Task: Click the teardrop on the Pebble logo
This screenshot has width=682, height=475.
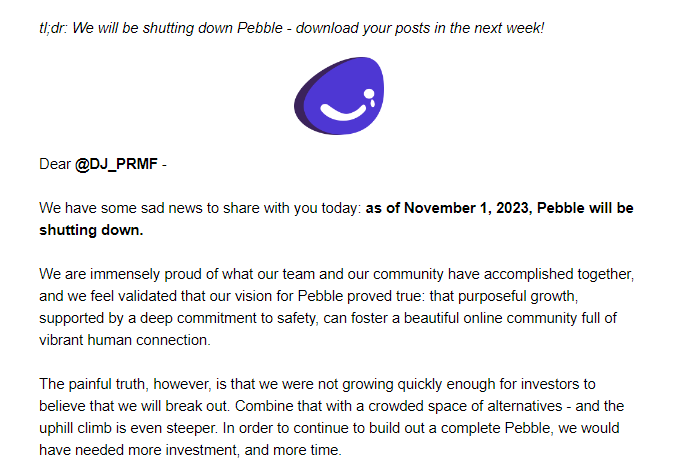Action: (372, 103)
